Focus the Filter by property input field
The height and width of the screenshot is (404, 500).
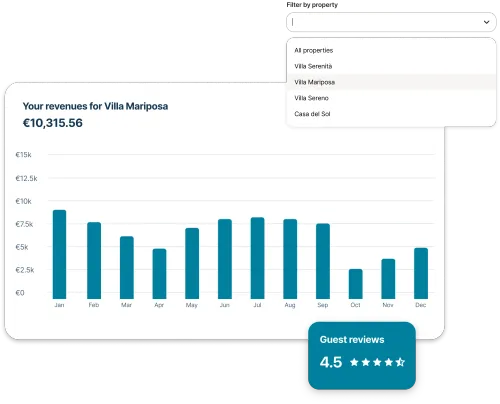tap(391, 22)
